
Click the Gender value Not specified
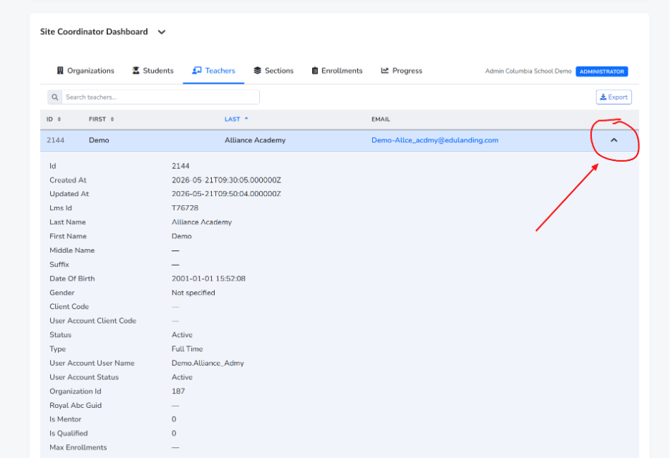[193, 293]
